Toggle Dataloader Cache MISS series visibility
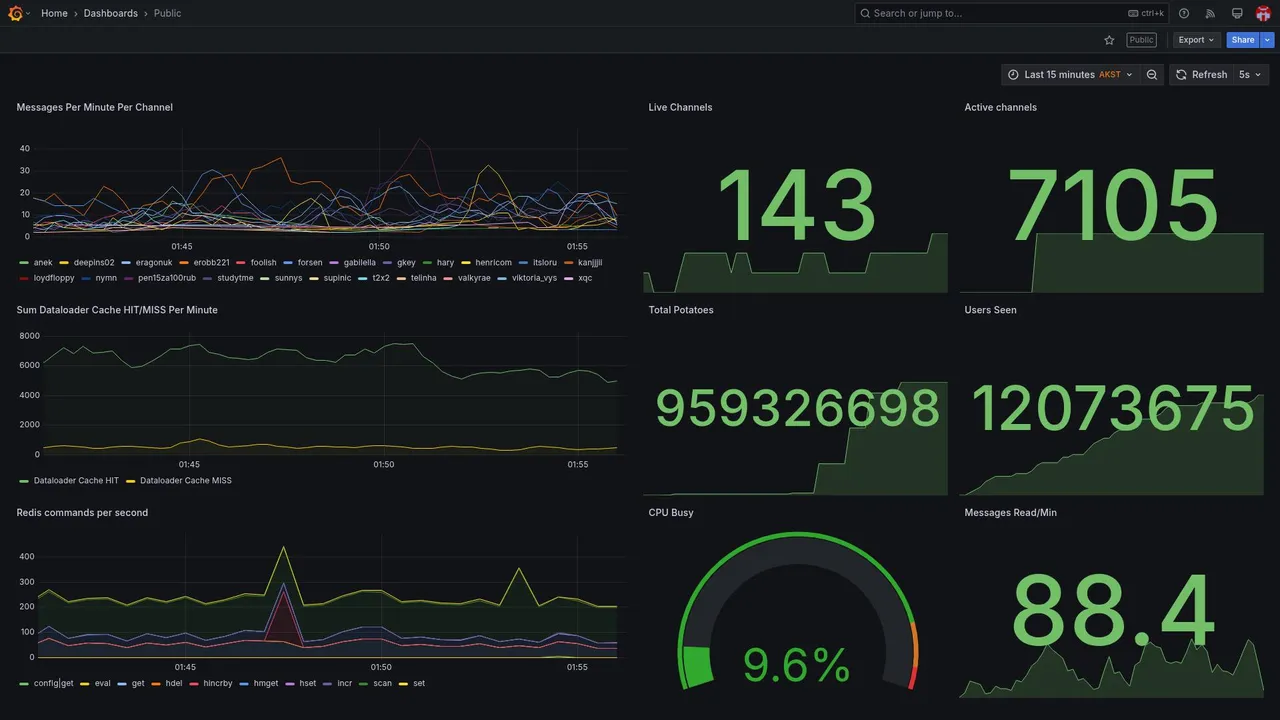 click(x=186, y=481)
